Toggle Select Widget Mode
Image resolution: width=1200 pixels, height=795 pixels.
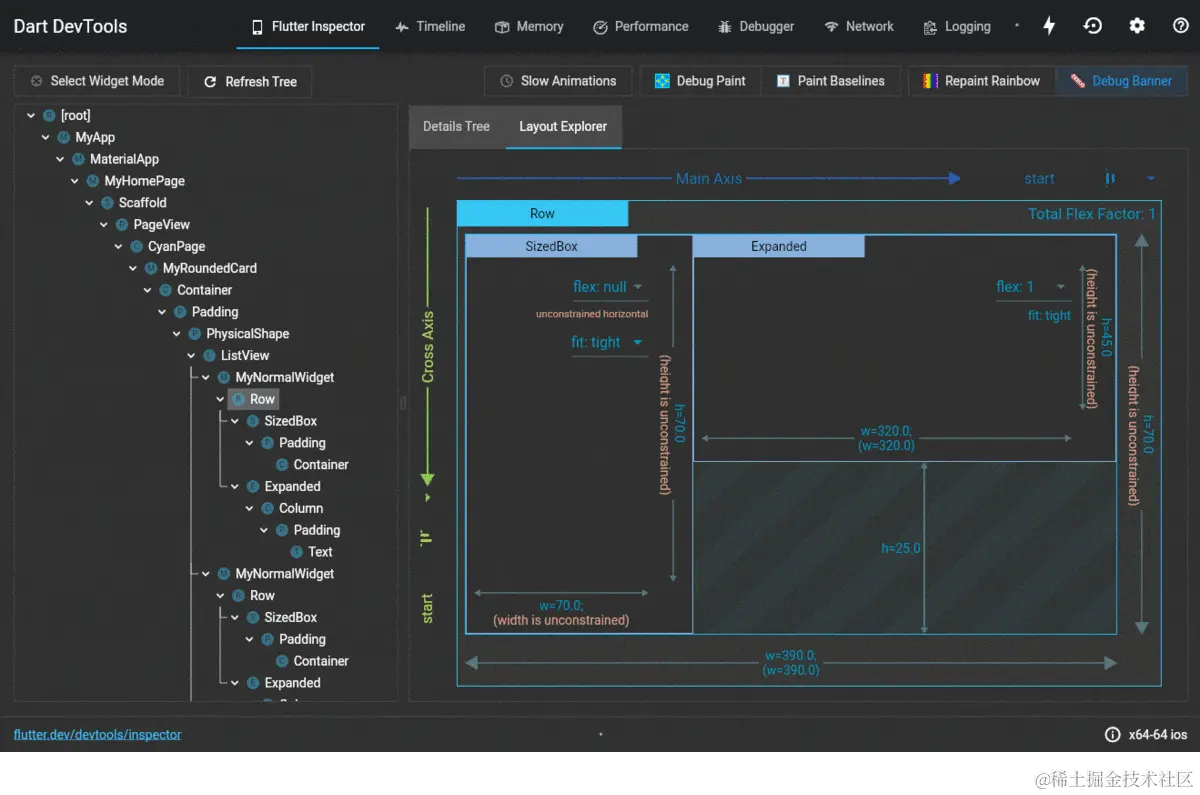[97, 81]
